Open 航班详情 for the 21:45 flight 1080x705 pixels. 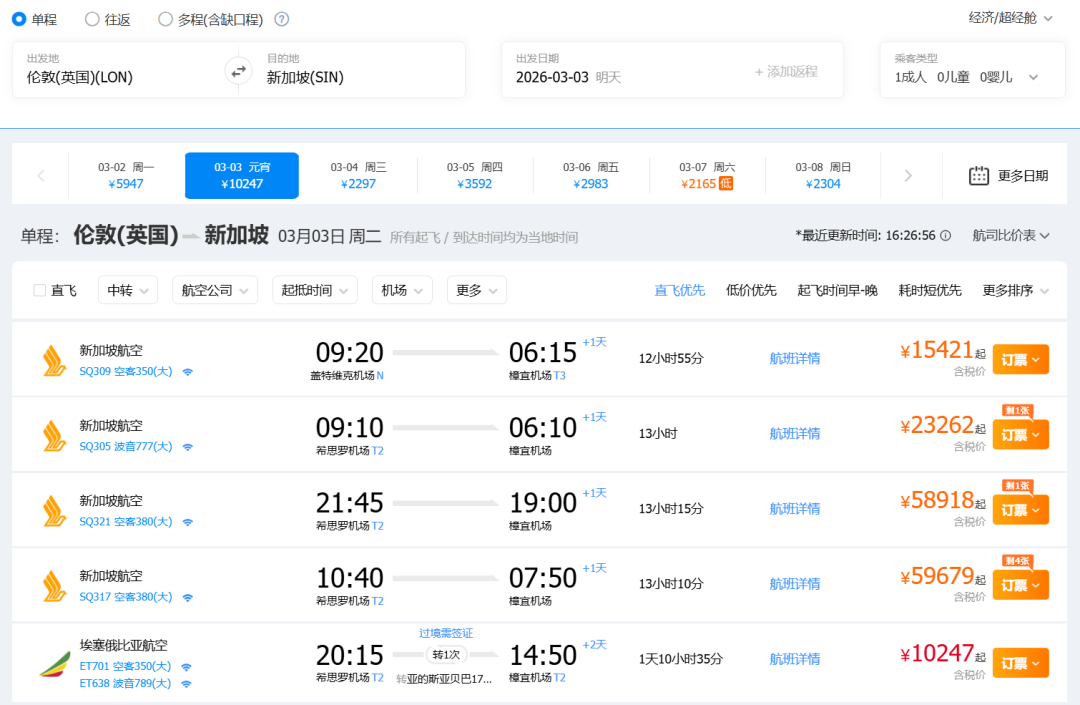tap(794, 508)
